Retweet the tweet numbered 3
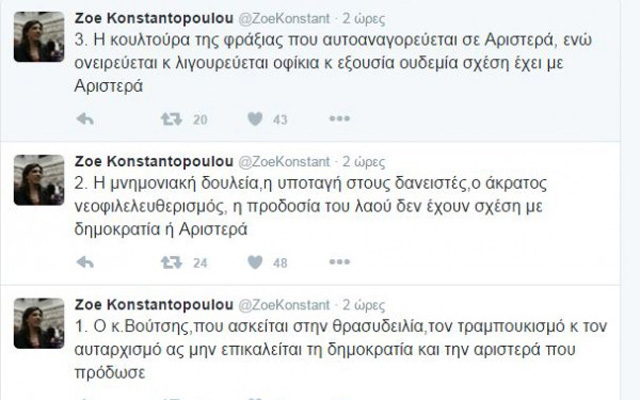 click(172, 120)
